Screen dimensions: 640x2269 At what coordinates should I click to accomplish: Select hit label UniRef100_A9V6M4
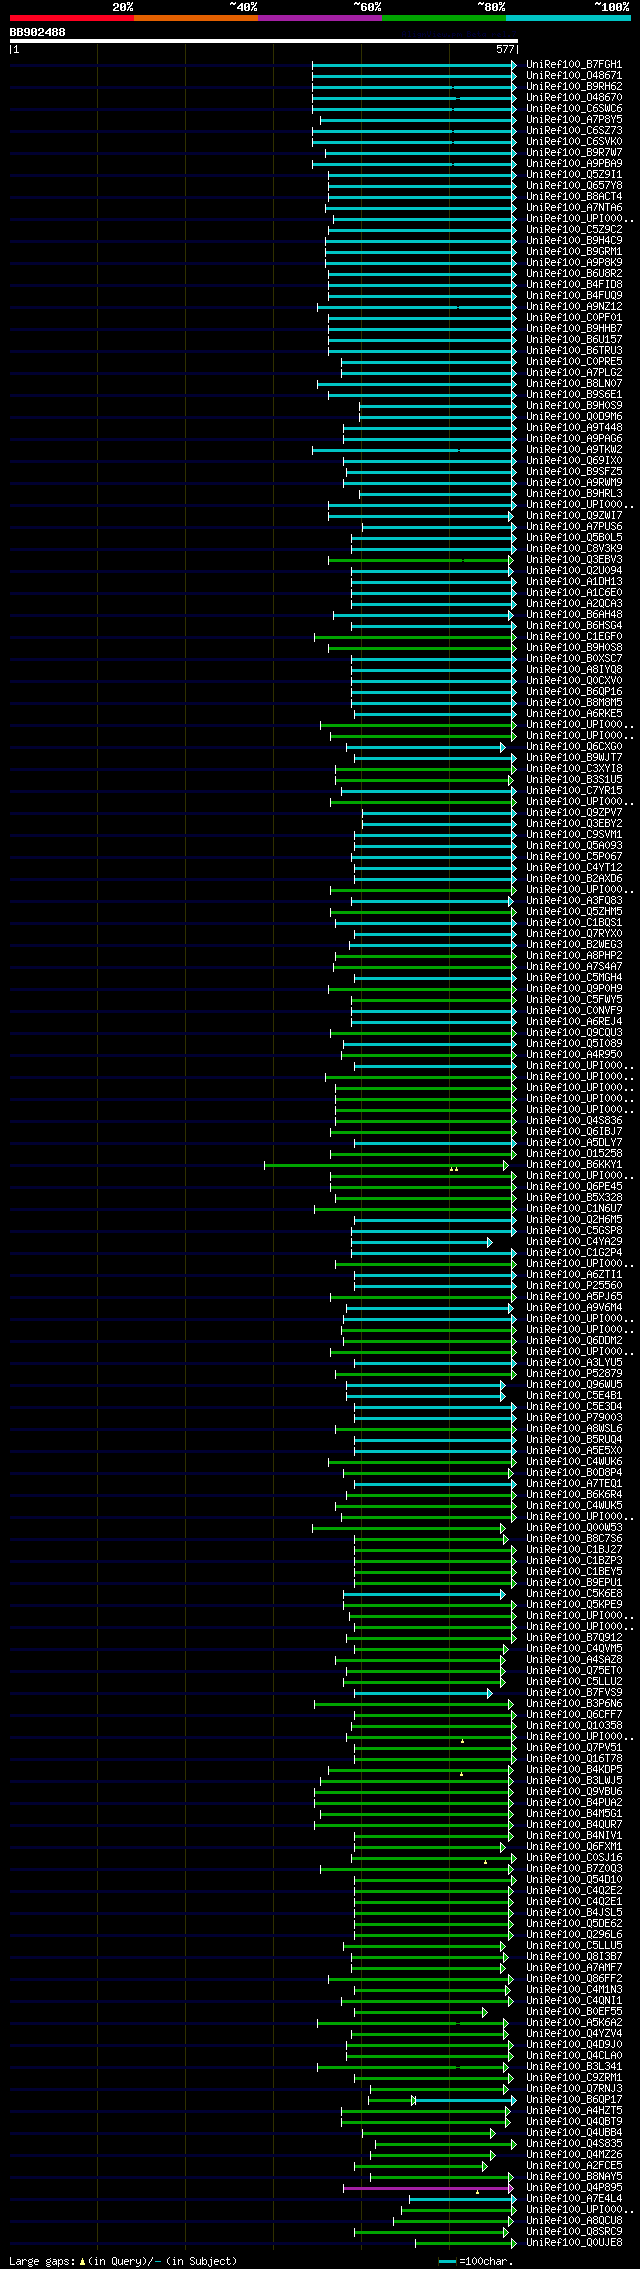point(574,1307)
